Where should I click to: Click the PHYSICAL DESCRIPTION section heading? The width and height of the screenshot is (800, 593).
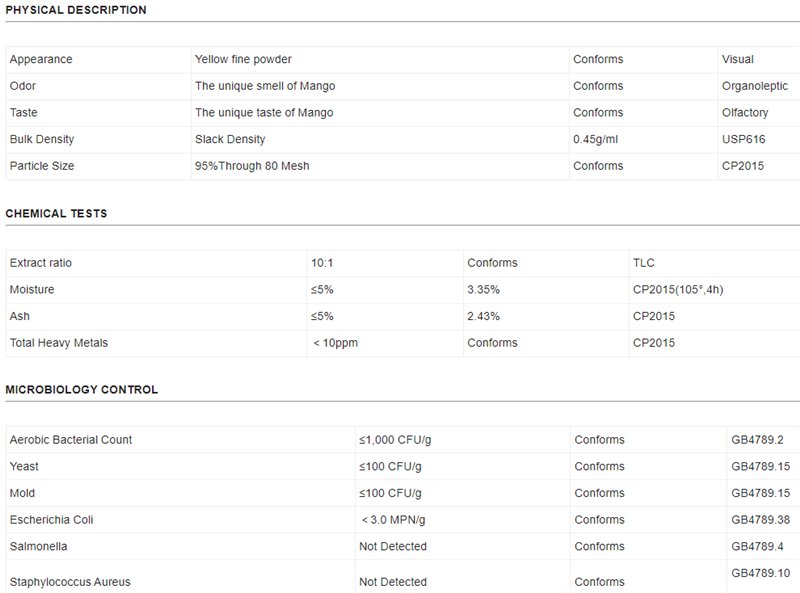[x=76, y=10]
